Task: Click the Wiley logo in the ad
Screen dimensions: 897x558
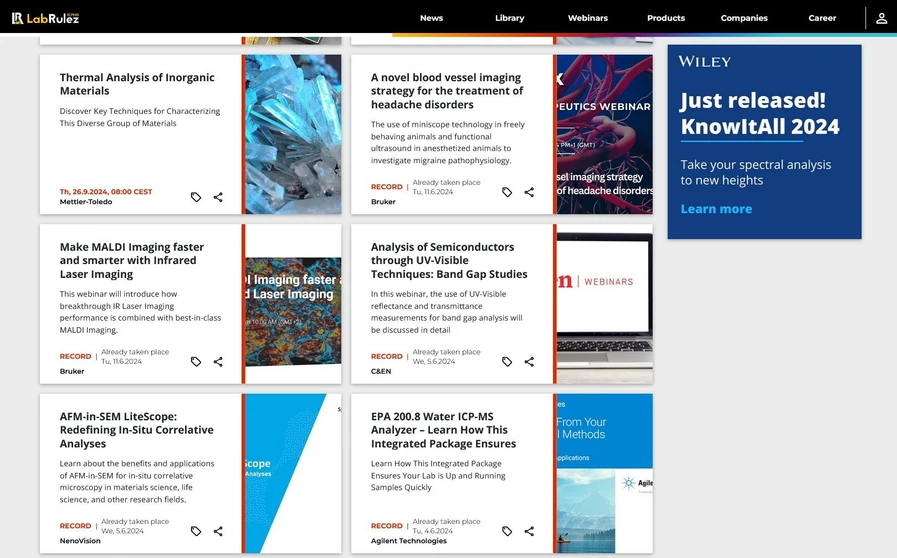Action: click(x=705, y=62)
